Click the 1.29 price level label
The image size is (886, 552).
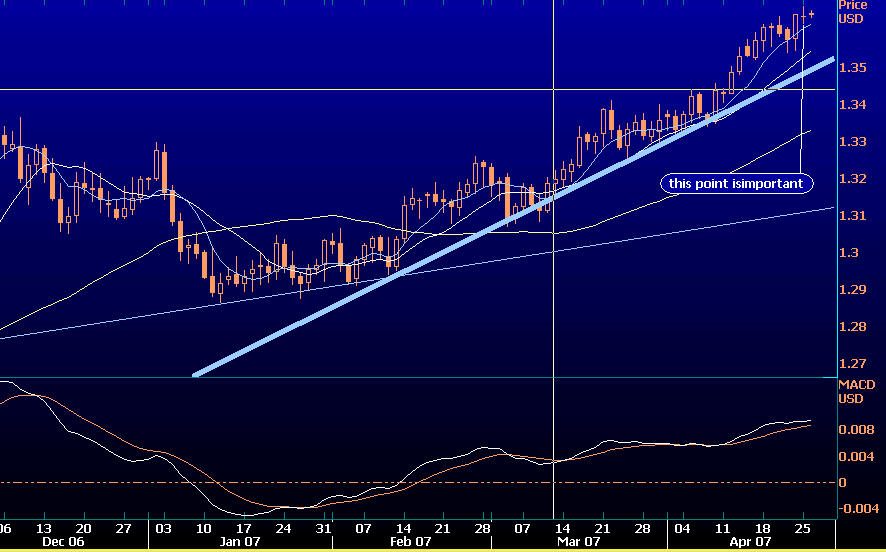tap(853, 290)
